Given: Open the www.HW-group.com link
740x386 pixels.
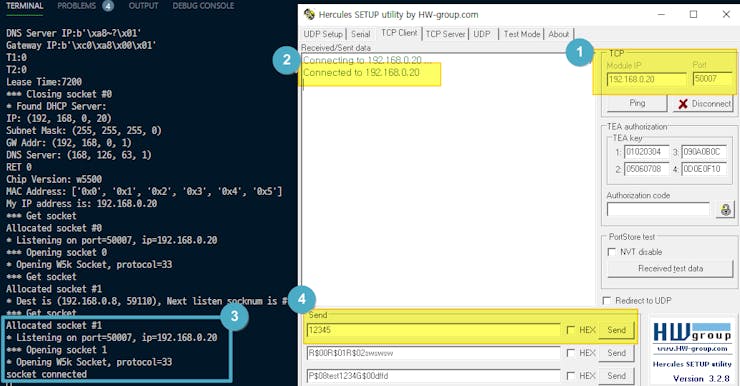Looking at the screenshot, I should pyautogui.click(x=692, y=349).
